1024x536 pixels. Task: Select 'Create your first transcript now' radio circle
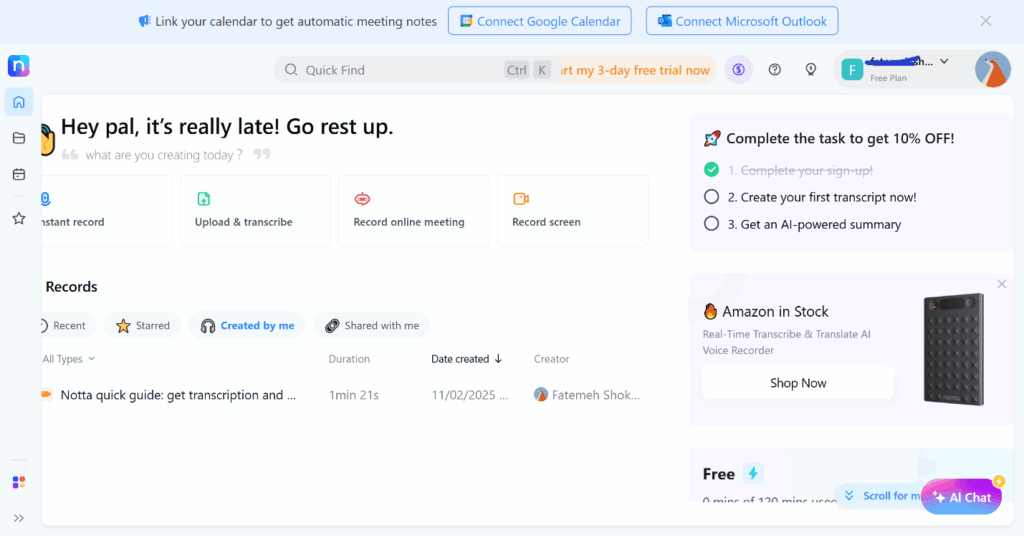pyautogui.click(x=712, y=197)
